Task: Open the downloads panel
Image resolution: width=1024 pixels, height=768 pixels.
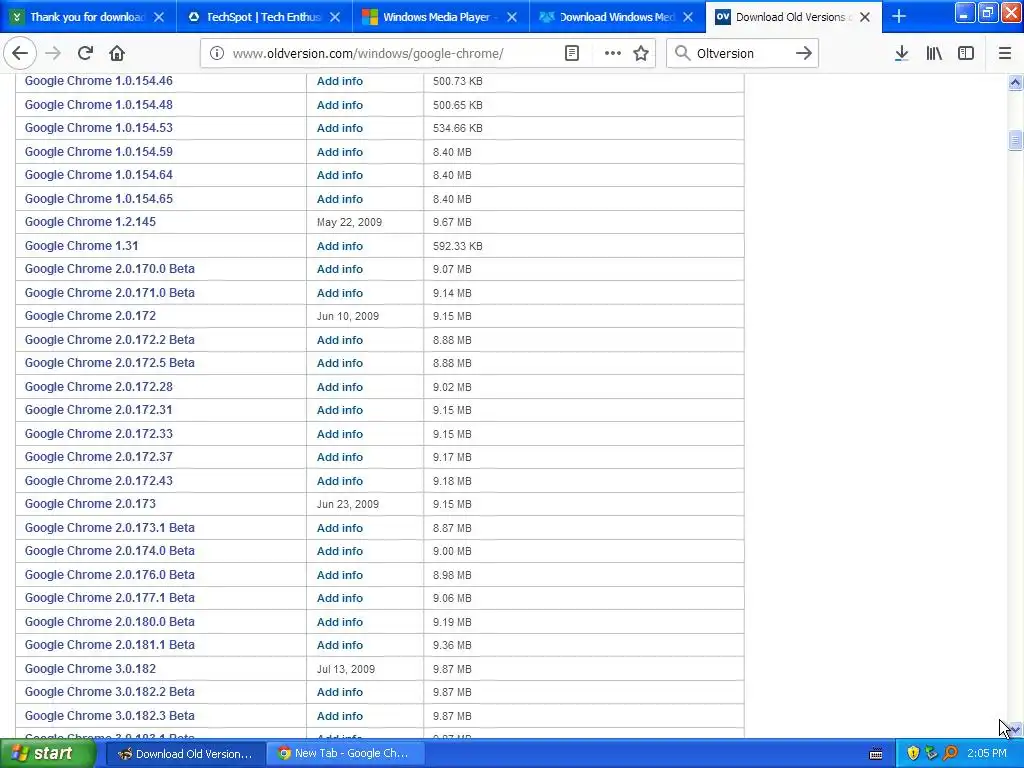Action: tap(901, 53)
